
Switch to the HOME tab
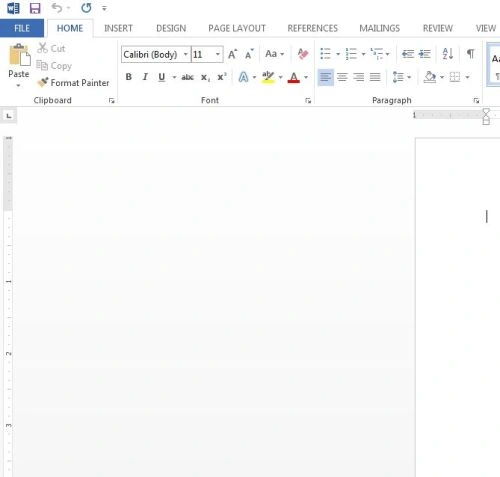70,28
